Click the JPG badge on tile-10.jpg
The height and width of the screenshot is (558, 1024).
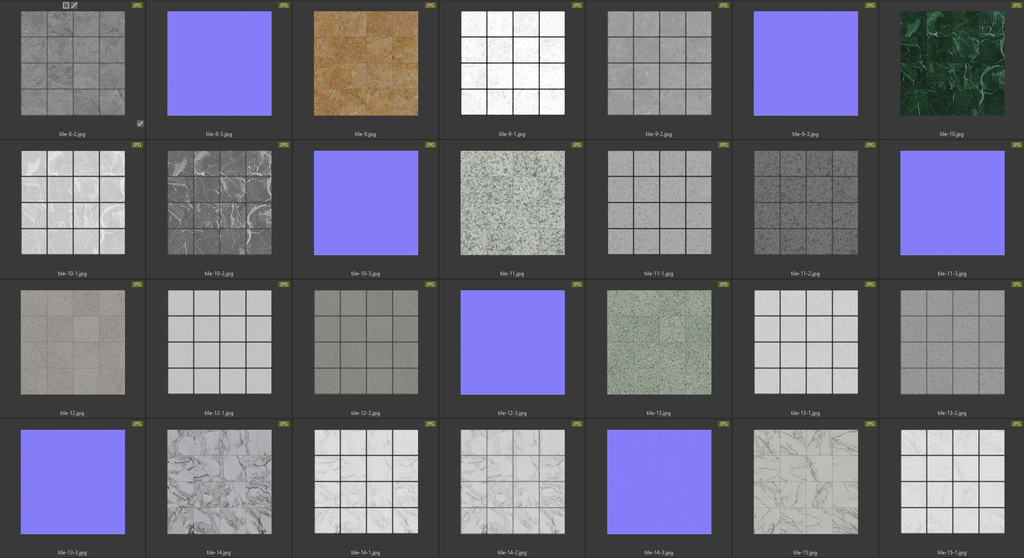pos(1016,5)
